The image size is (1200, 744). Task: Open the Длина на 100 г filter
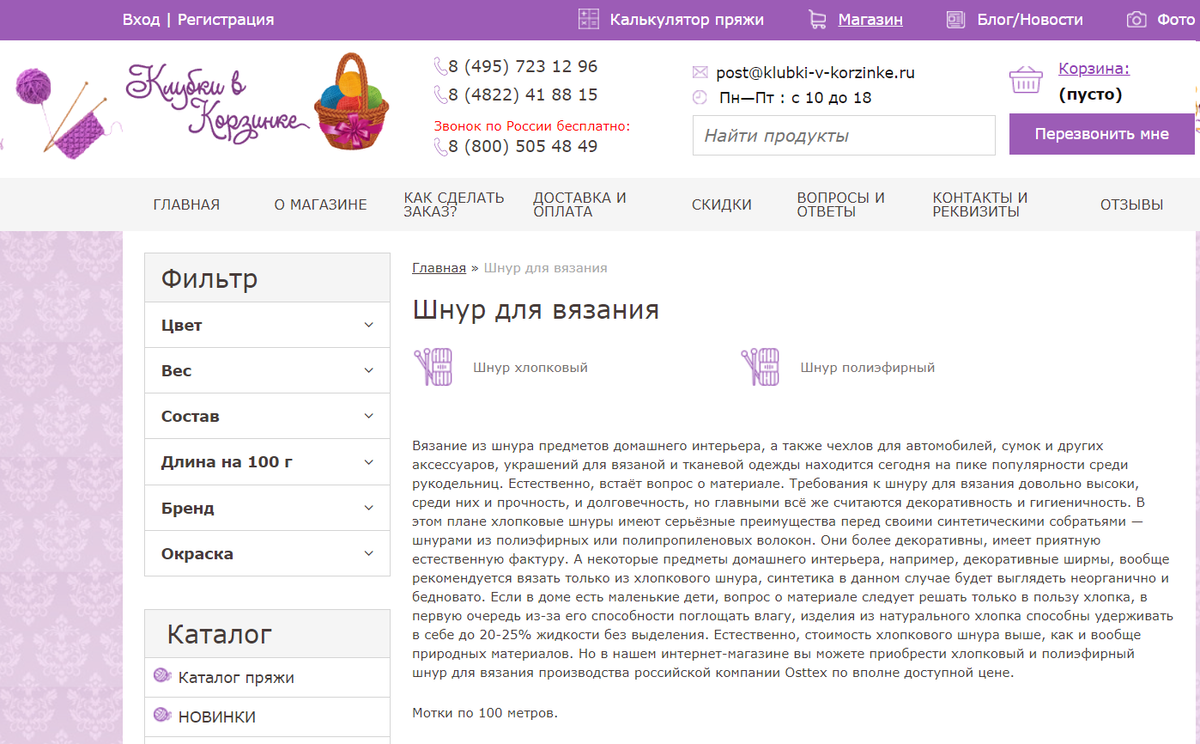pos(267,461)
